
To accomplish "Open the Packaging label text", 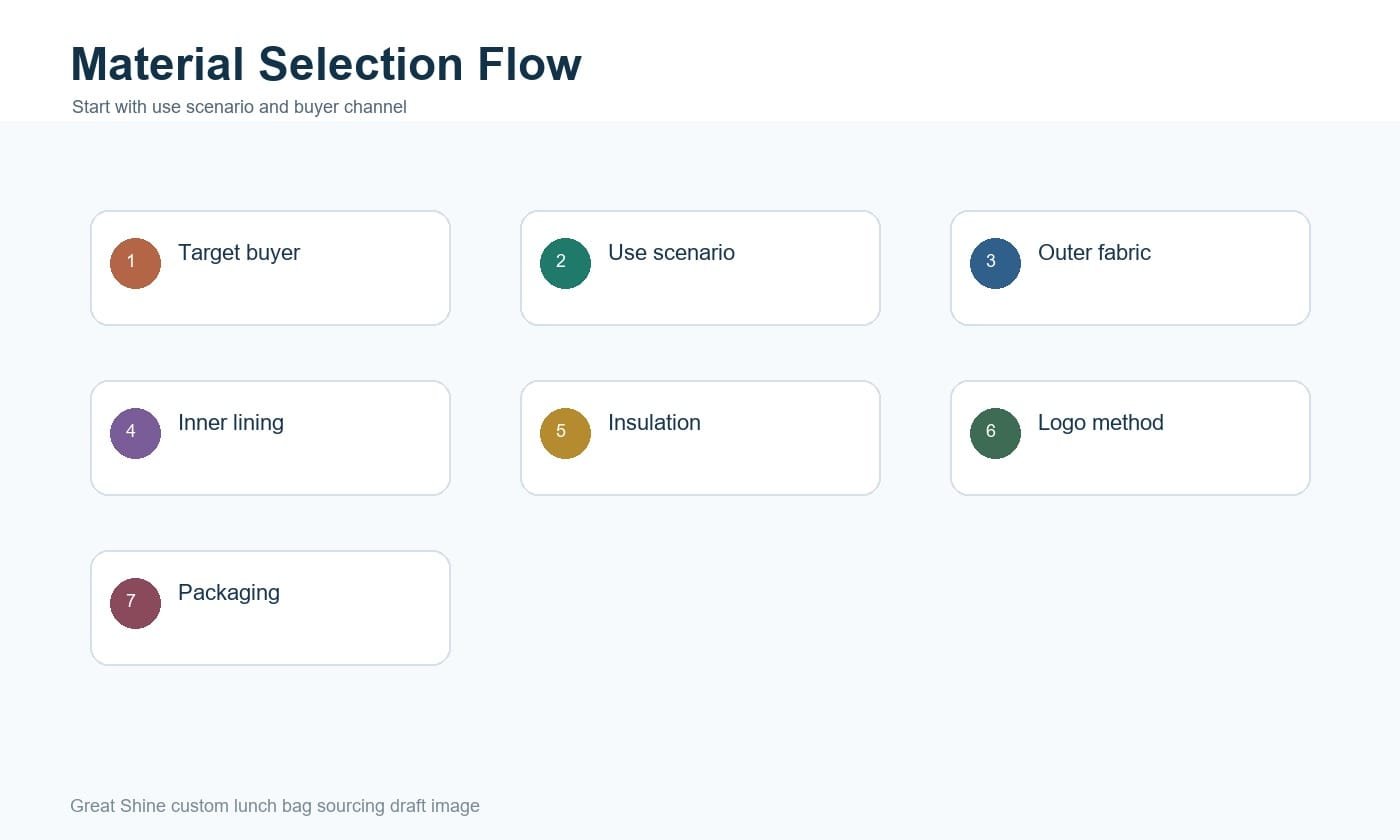I will pos(229,593).
